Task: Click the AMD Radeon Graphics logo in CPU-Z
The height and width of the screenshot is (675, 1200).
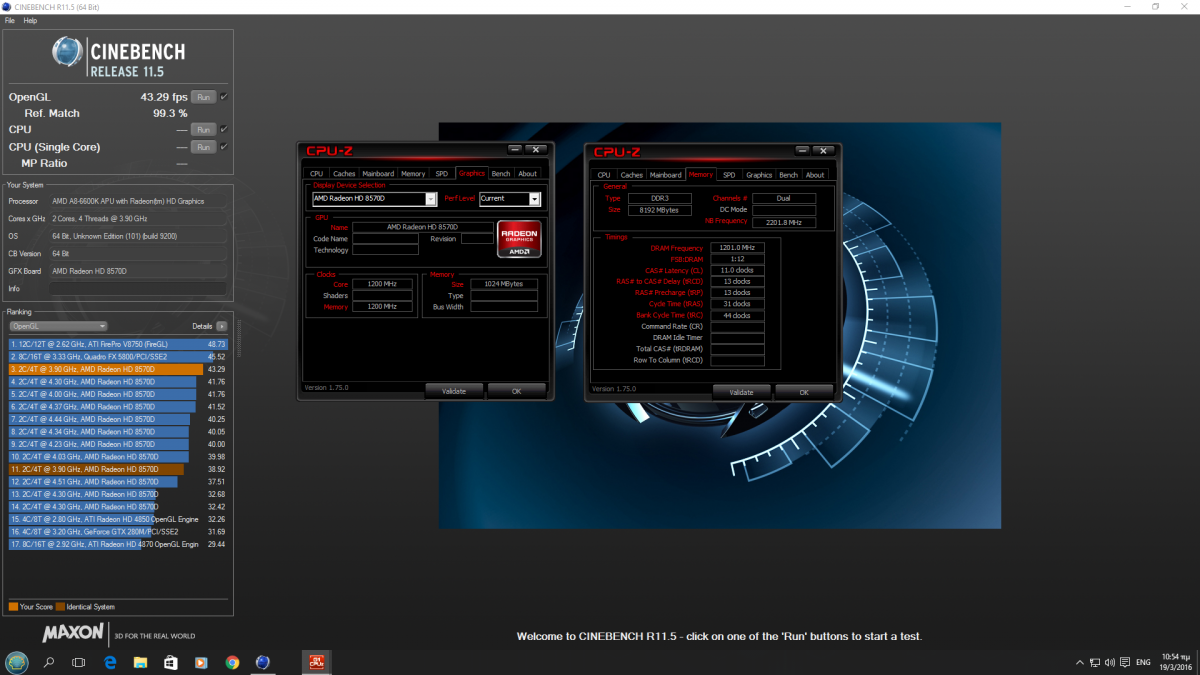Action: click(x=519, y=239)
